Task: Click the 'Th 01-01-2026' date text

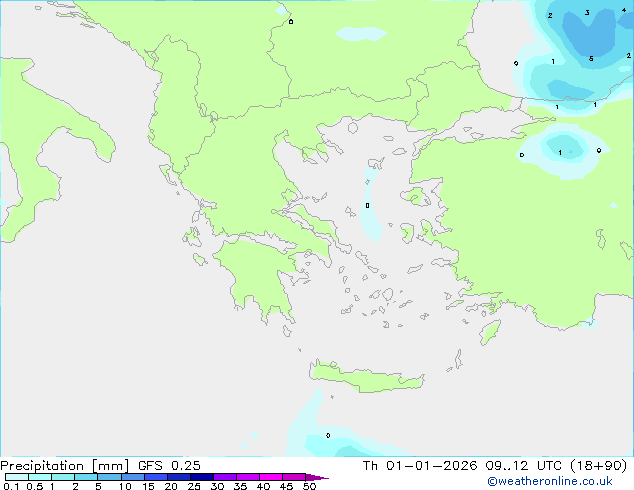Action: click(x=420, y=466)
